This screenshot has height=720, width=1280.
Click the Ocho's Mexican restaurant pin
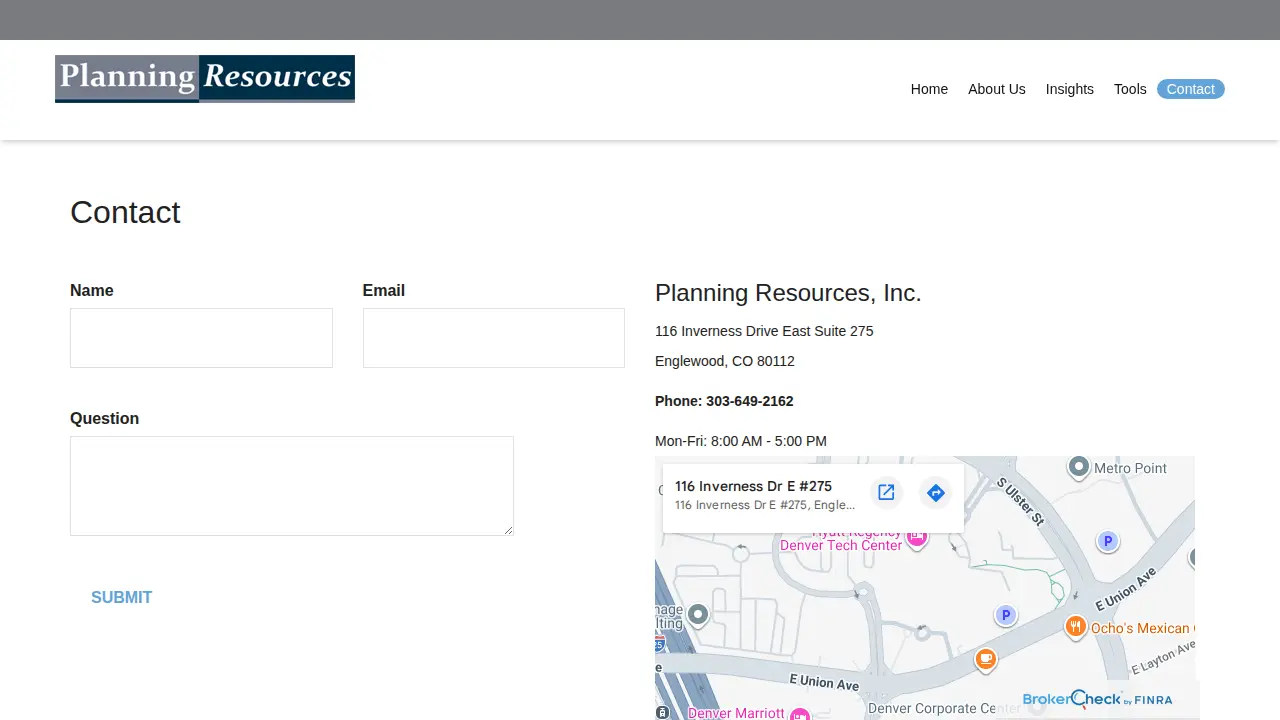(1076, 627)
